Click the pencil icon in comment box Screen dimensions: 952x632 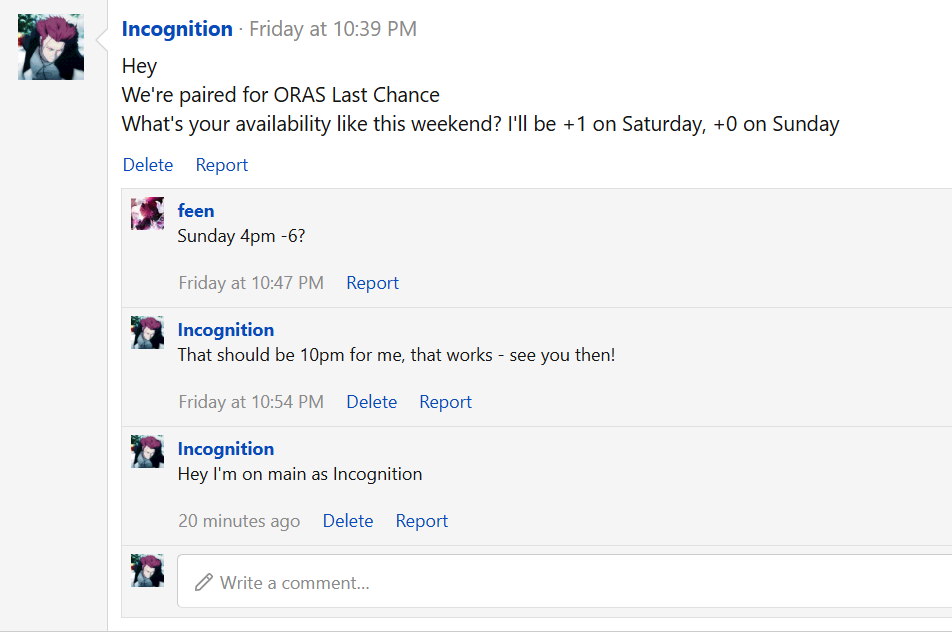(204, 582)
